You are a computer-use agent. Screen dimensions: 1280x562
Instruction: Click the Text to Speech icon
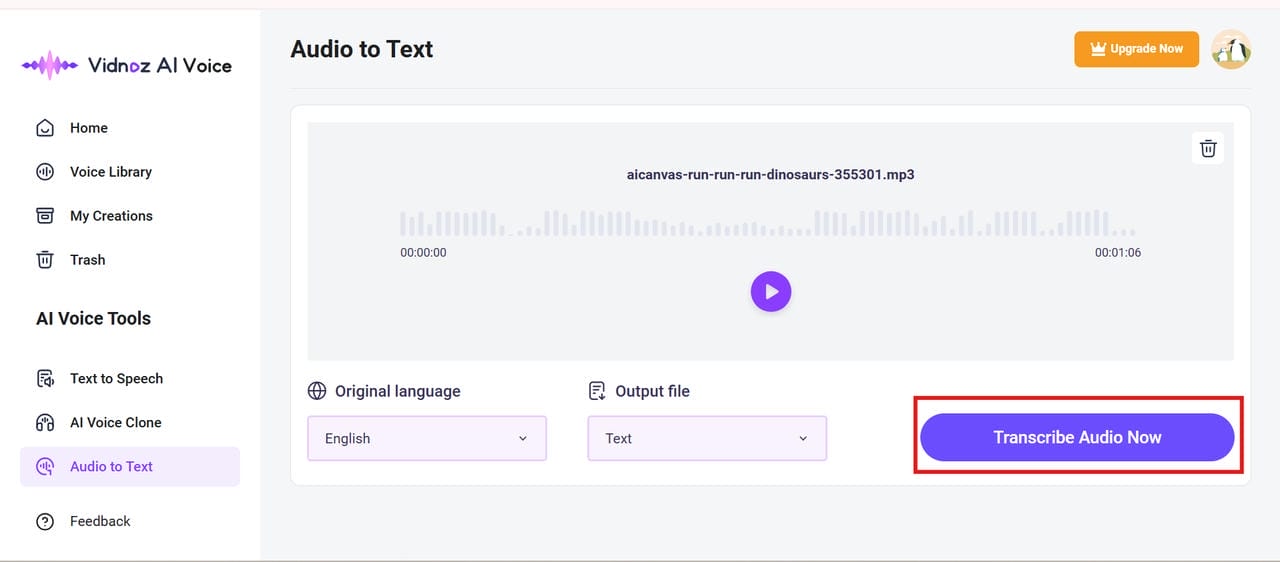point(45,379)
